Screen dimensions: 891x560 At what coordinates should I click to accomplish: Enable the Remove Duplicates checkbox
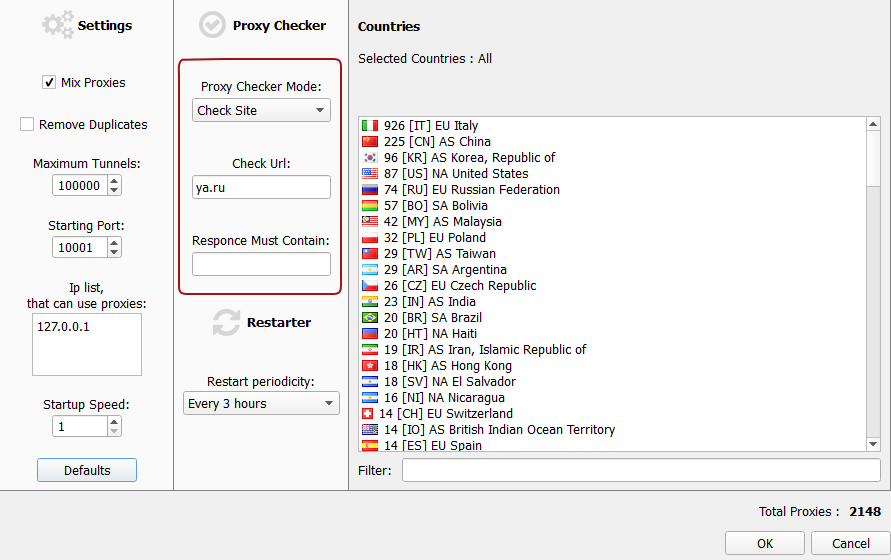[x=27, y=124]
